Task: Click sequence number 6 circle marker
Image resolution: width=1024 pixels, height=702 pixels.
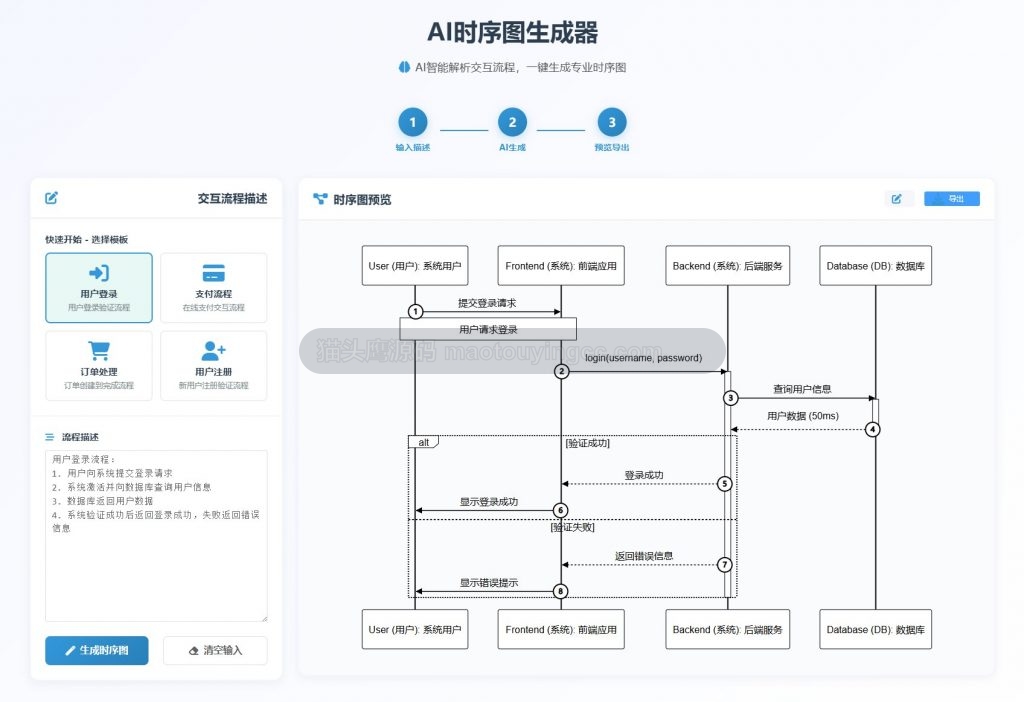Action: pos(560,510)
